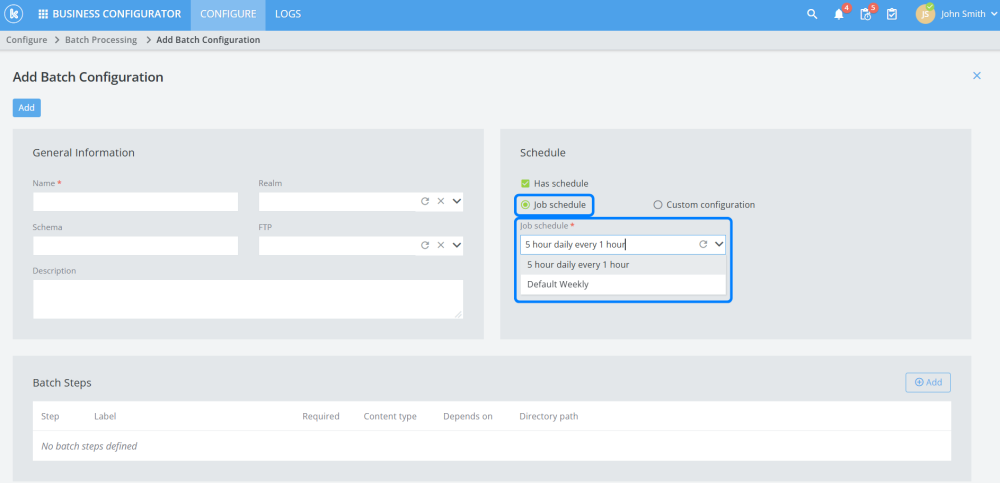Go to Configure breadcrumb
Image resolution: width=1000 pixels, height=483 pixels.
(27, 40)
